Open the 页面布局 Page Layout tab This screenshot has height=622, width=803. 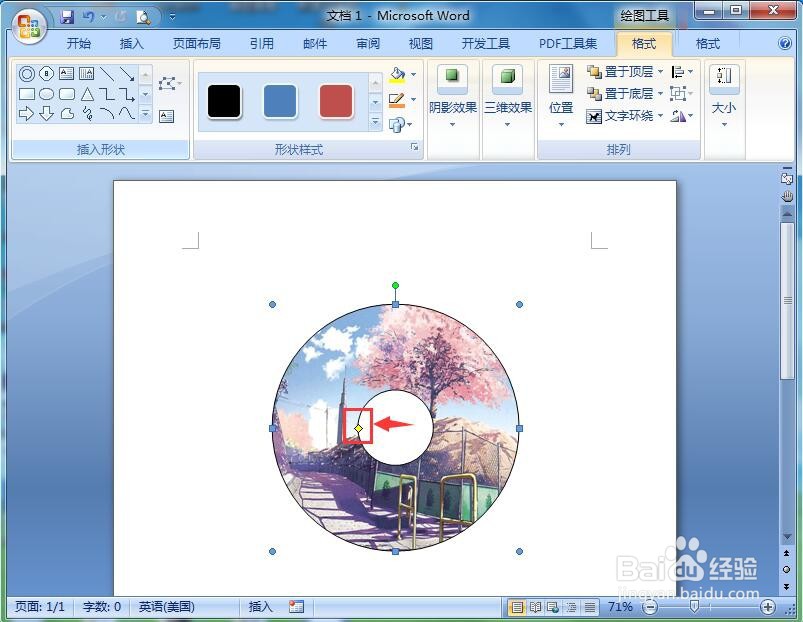coord(197,44)
